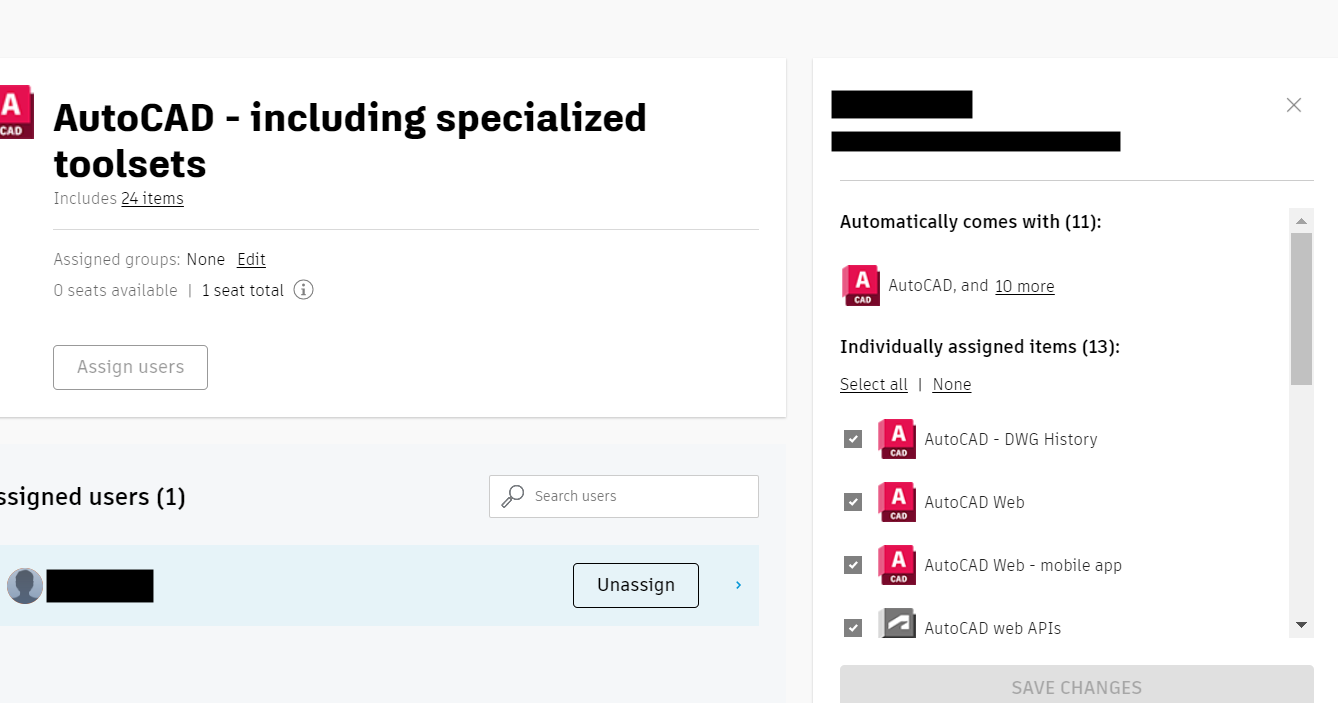The image size is (1338, 703).
Task: Click the AutoCAD web APIs icon
Action: point(896,627)
